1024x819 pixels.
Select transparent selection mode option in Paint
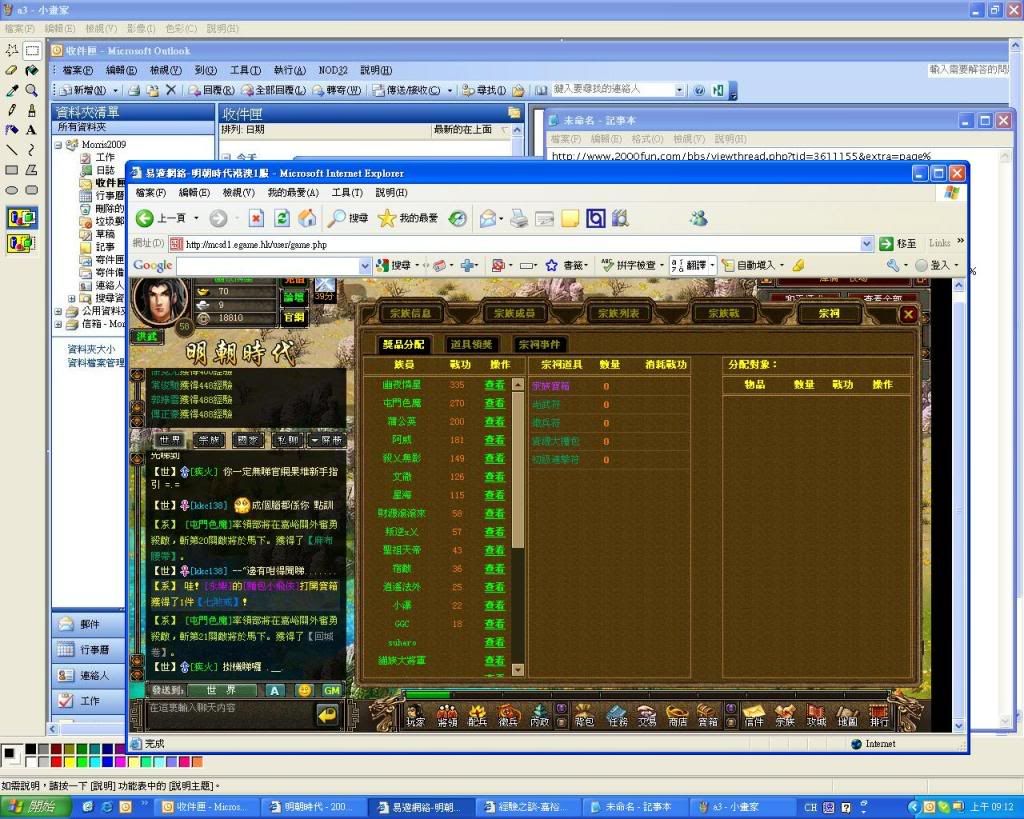(x=22, y=244)
